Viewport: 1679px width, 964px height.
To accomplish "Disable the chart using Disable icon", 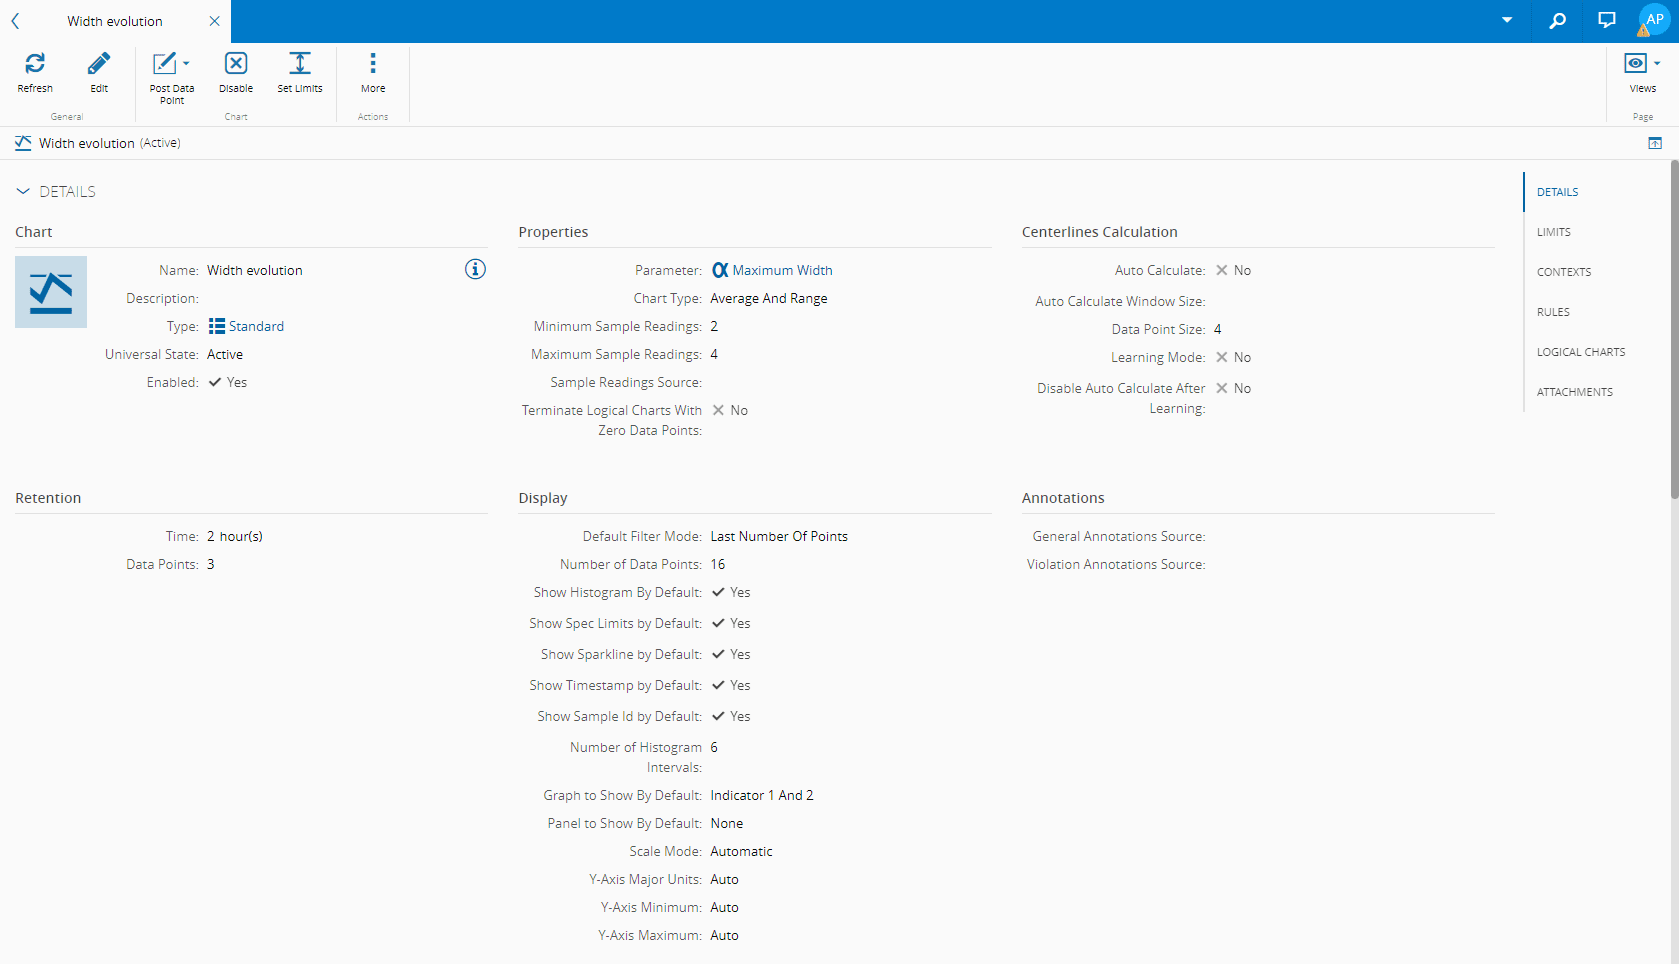I will click(x=236, y=64).
